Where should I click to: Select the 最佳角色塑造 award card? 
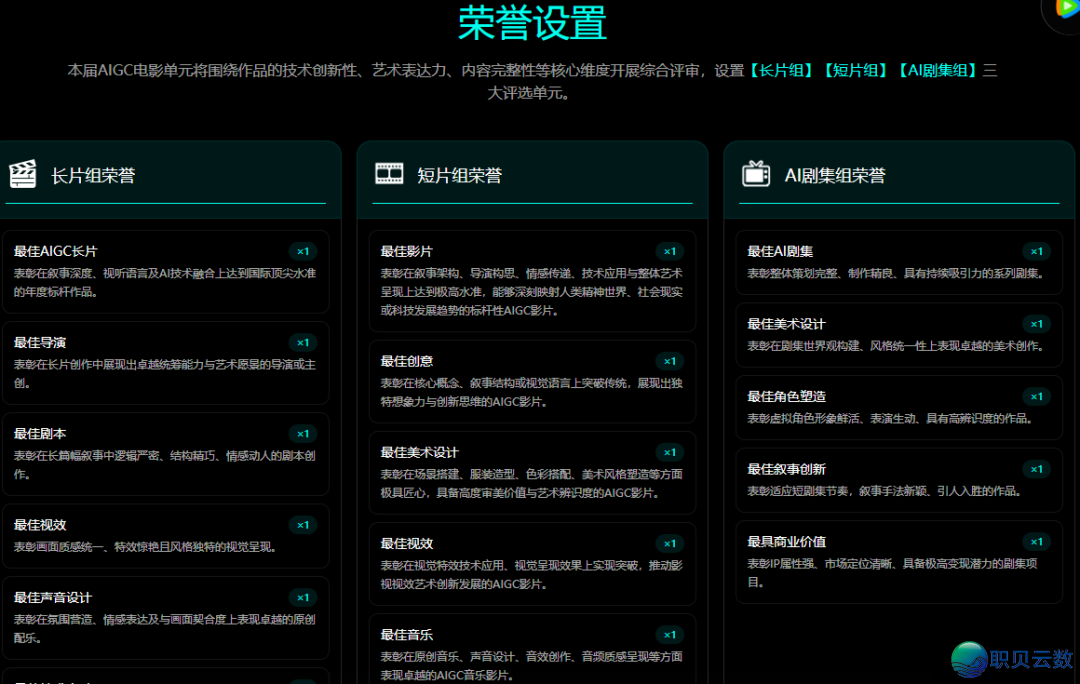898,408
